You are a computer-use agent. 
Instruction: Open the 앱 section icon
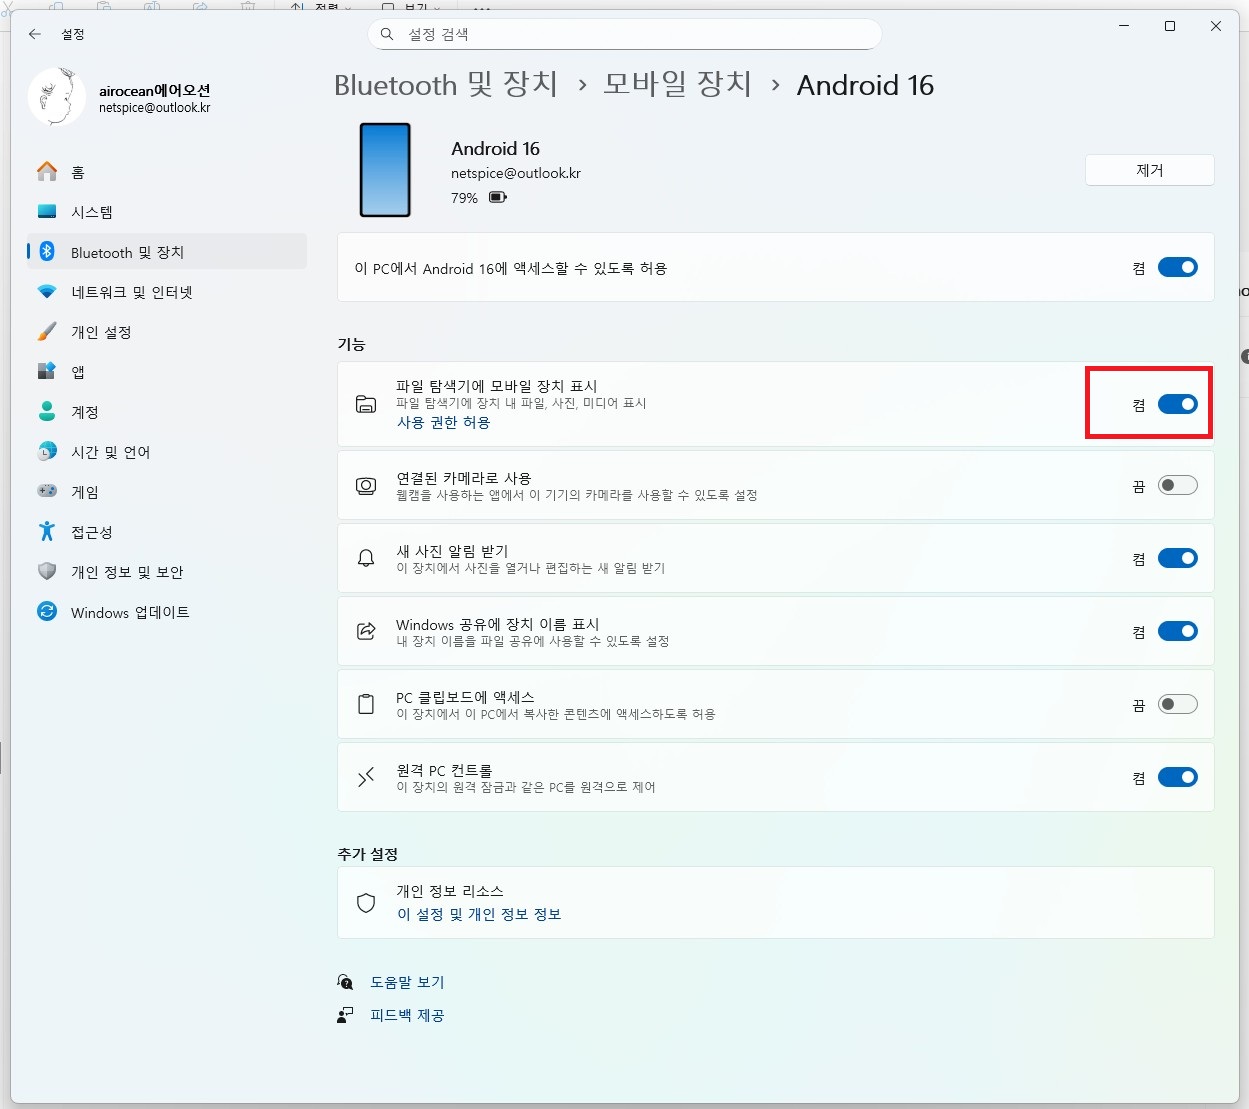click(47, 372)
